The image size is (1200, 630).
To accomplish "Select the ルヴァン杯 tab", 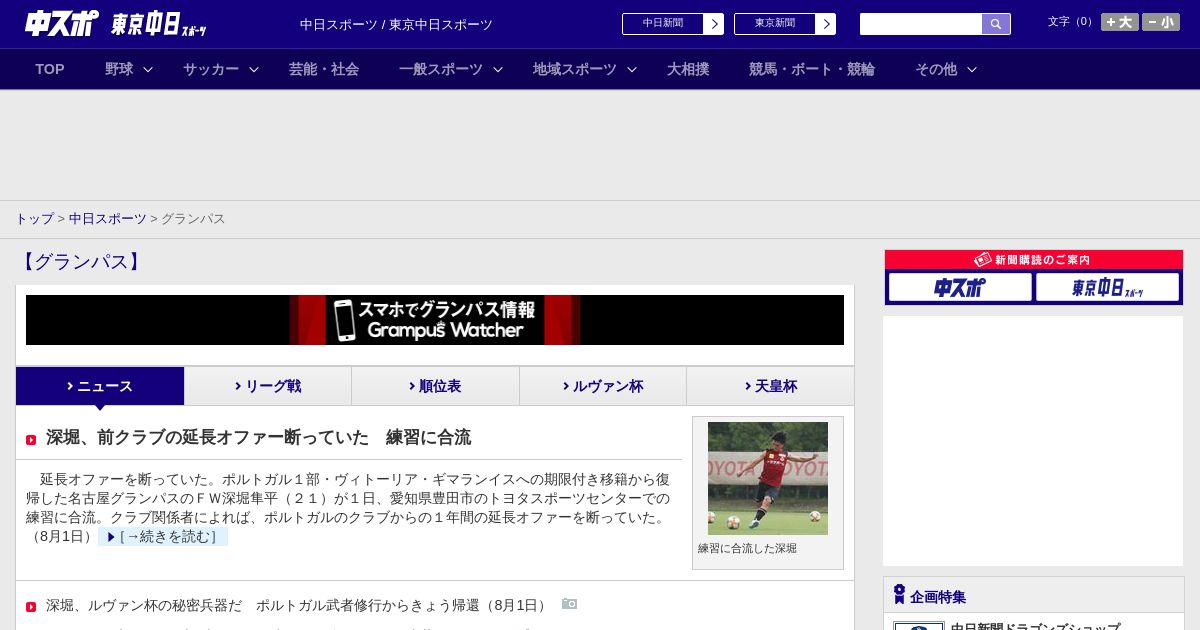I will [603, 386].
